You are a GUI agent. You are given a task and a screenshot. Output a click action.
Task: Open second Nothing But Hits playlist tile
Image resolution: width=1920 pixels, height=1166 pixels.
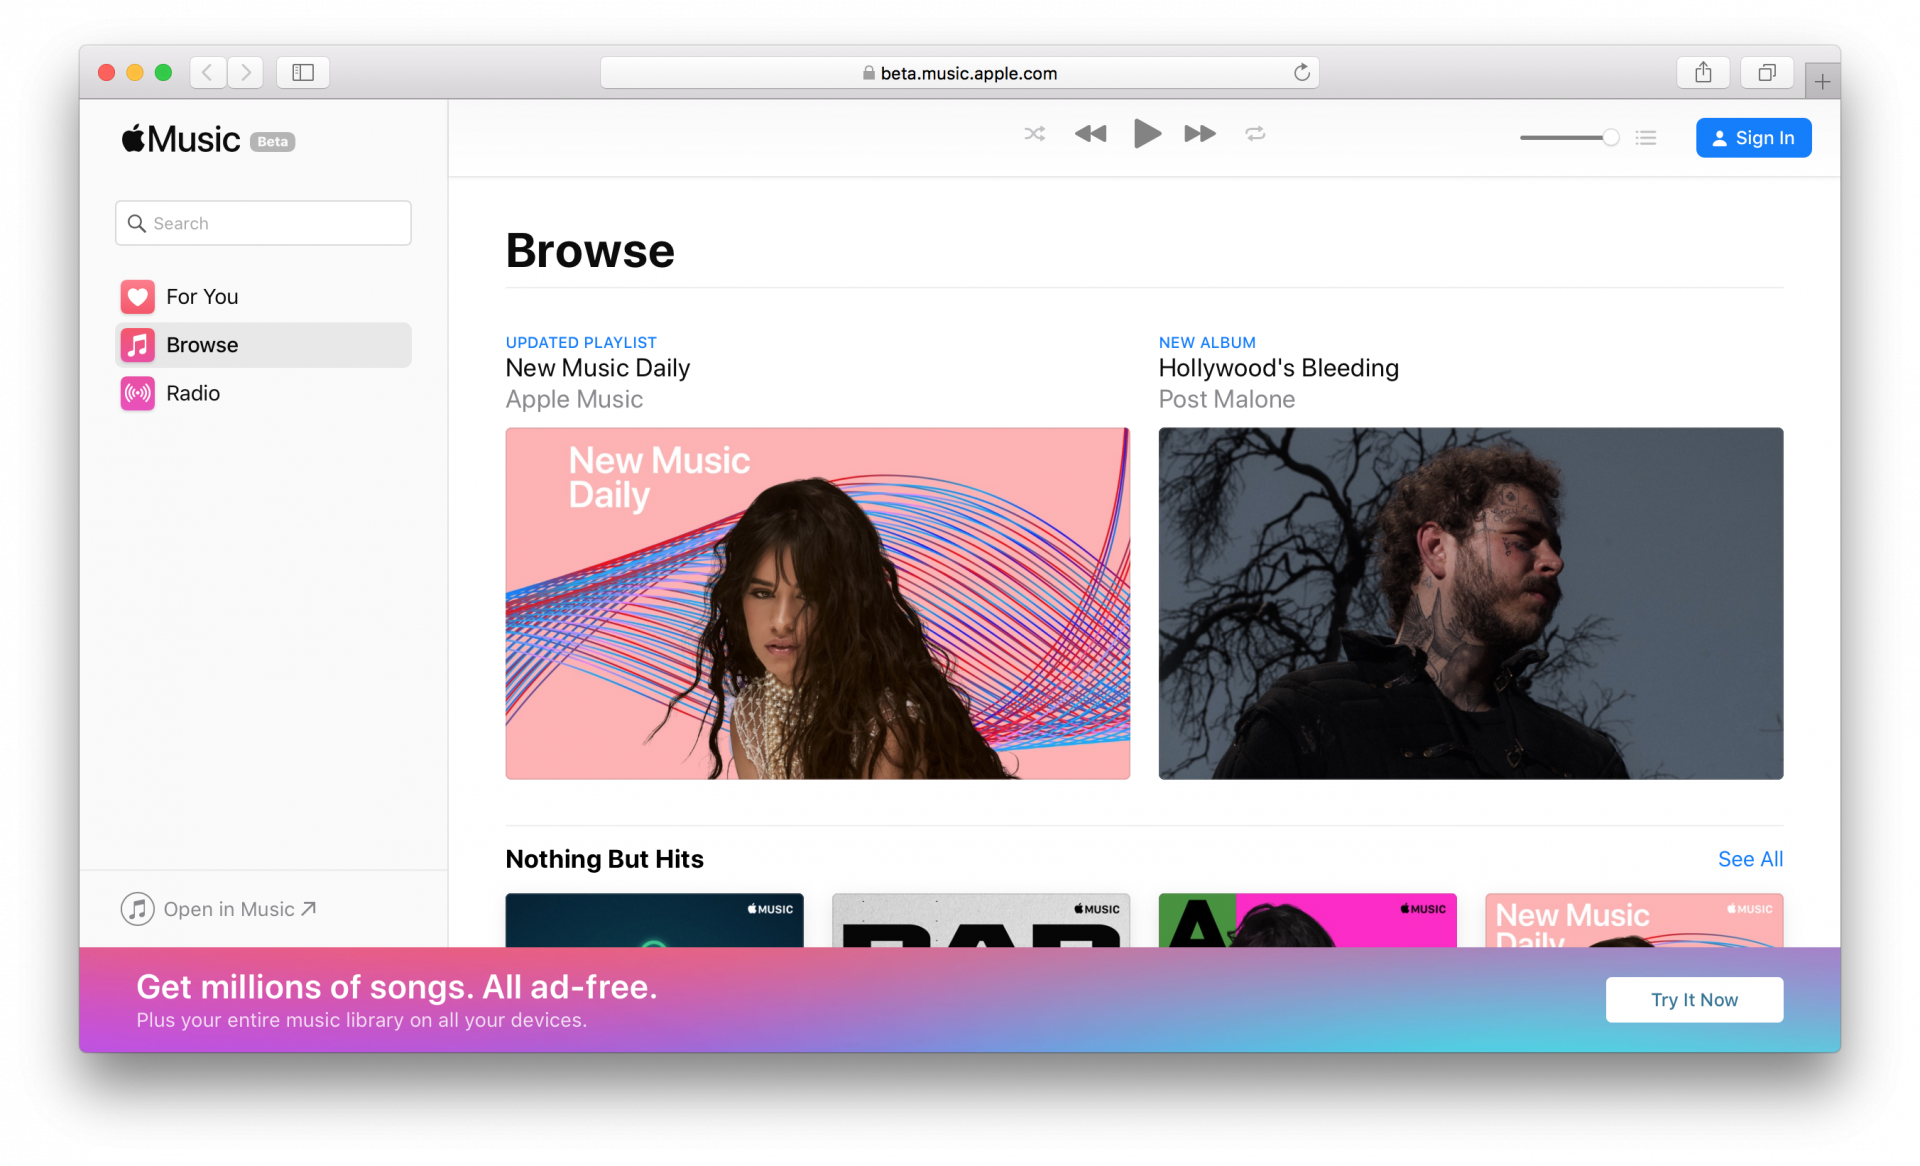pyautogui.click(x=981, y=920)
